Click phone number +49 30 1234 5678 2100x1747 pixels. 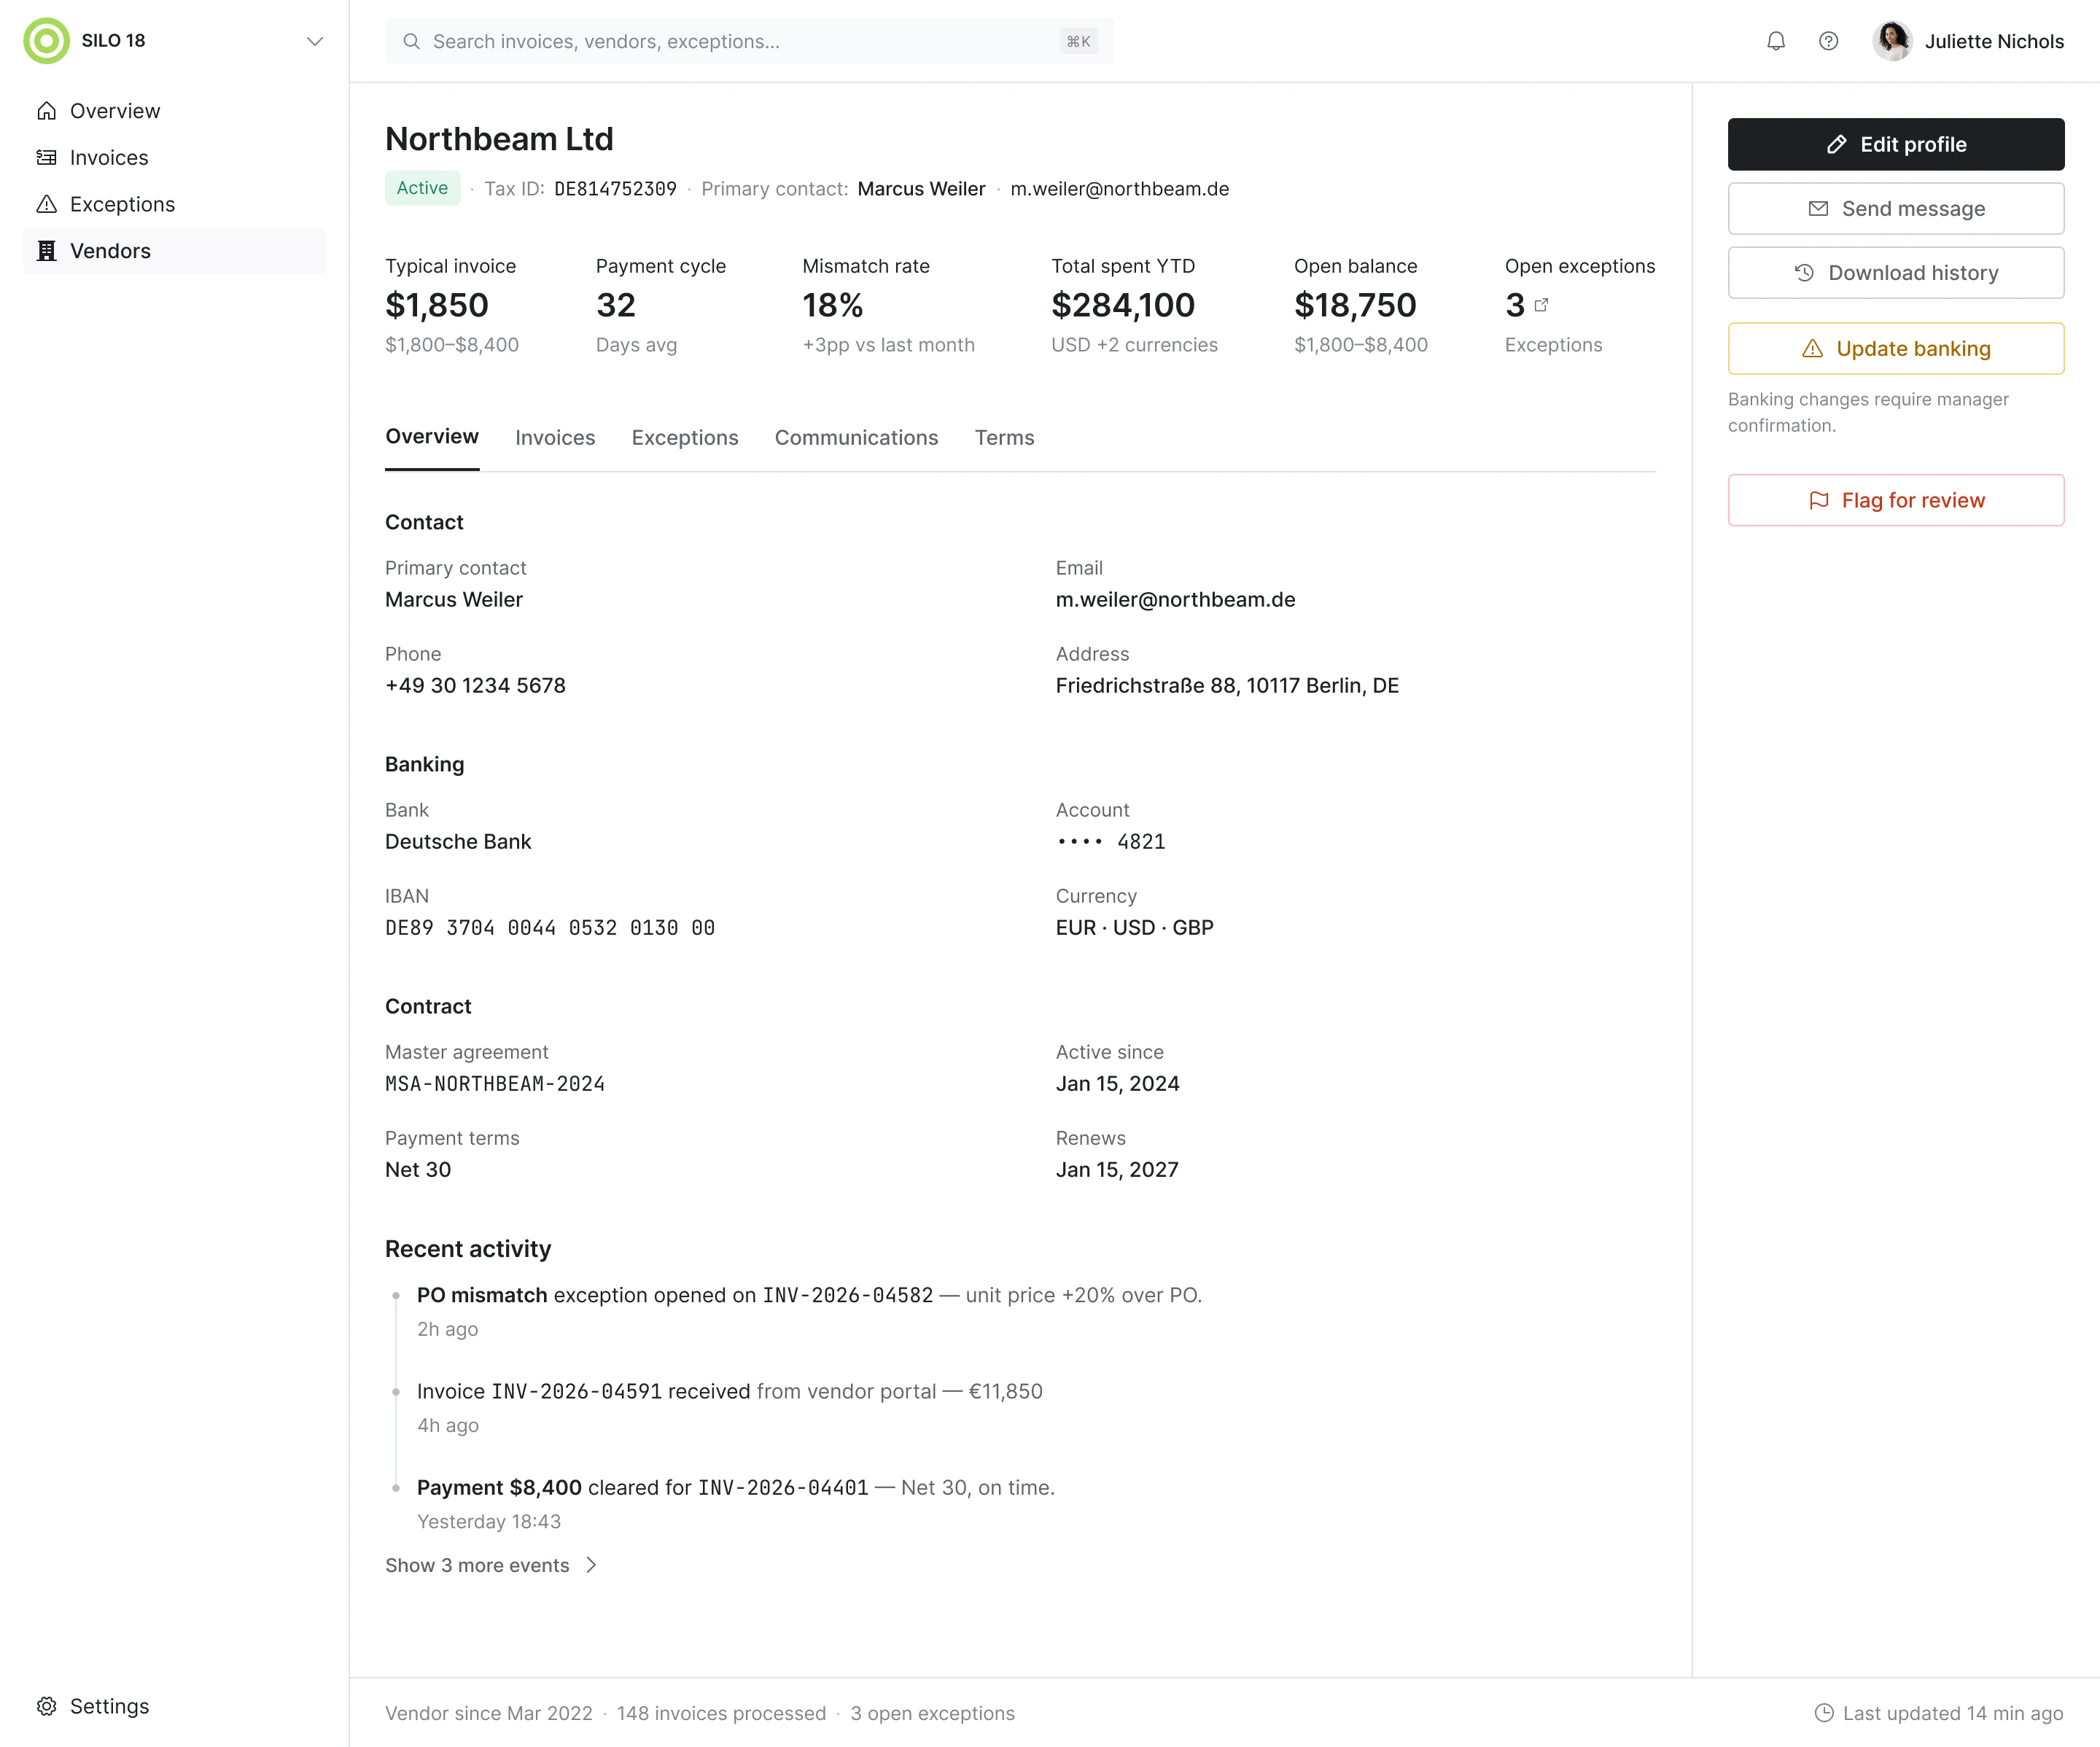point(475,686)
